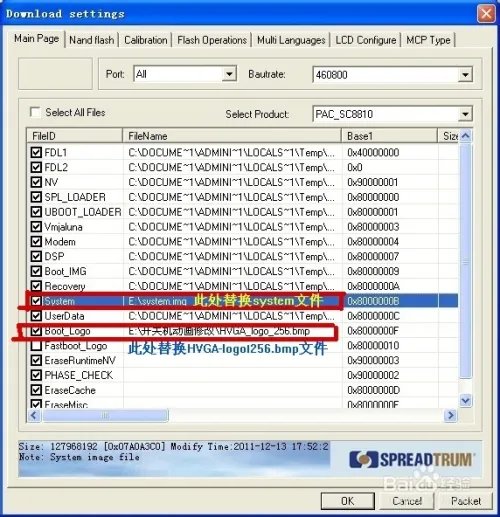Select the E:\system.img file path cell
The width and height of the screenshot is (500, 517).
[232, 301]
